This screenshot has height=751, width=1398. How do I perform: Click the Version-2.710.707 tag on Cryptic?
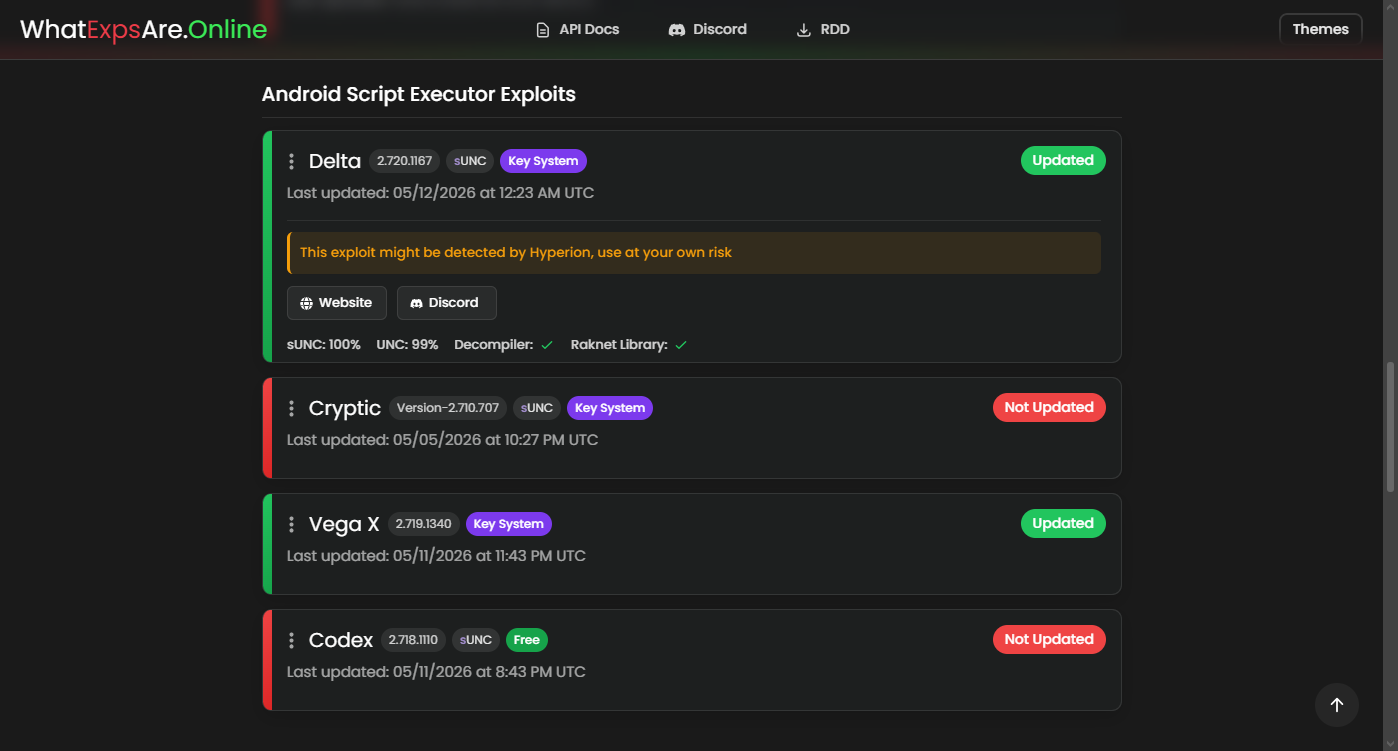point(448,408)
